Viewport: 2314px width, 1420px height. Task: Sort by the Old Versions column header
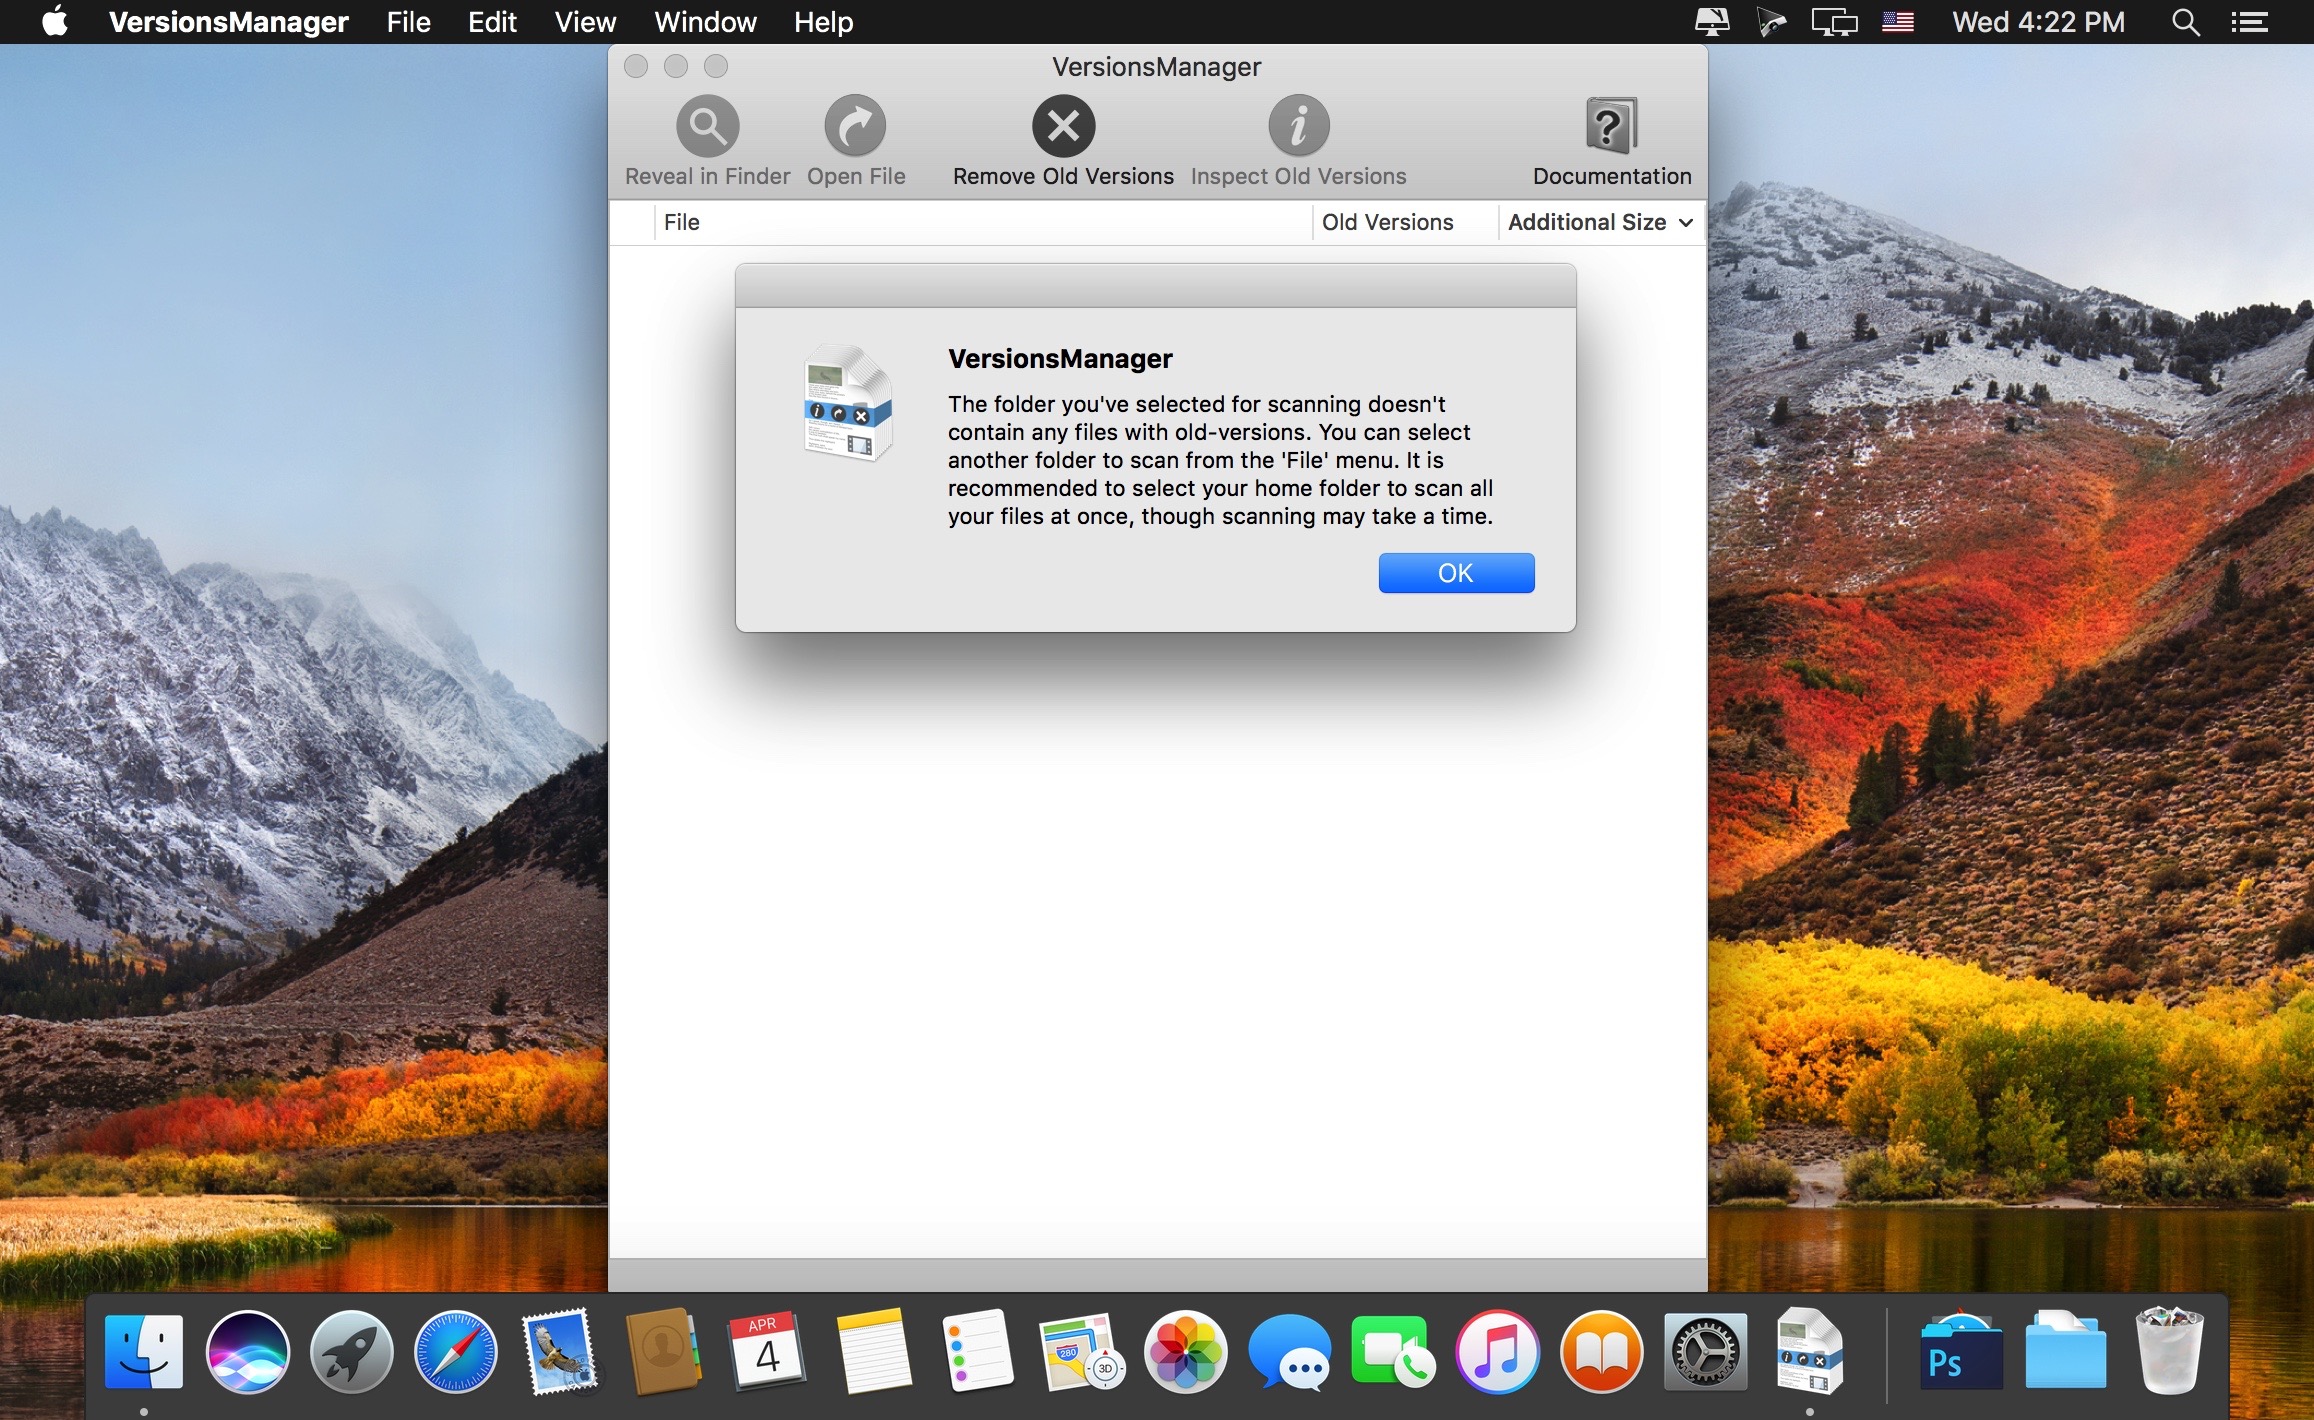tap(1405, 222)
